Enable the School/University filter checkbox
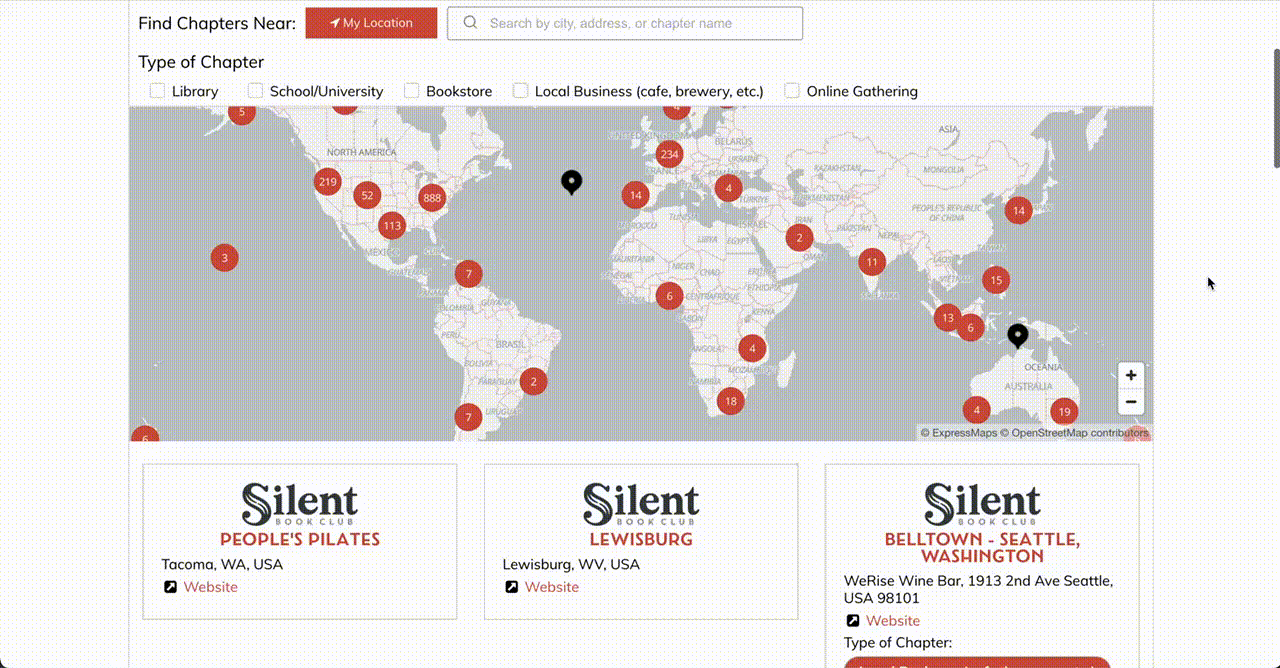 255,91
